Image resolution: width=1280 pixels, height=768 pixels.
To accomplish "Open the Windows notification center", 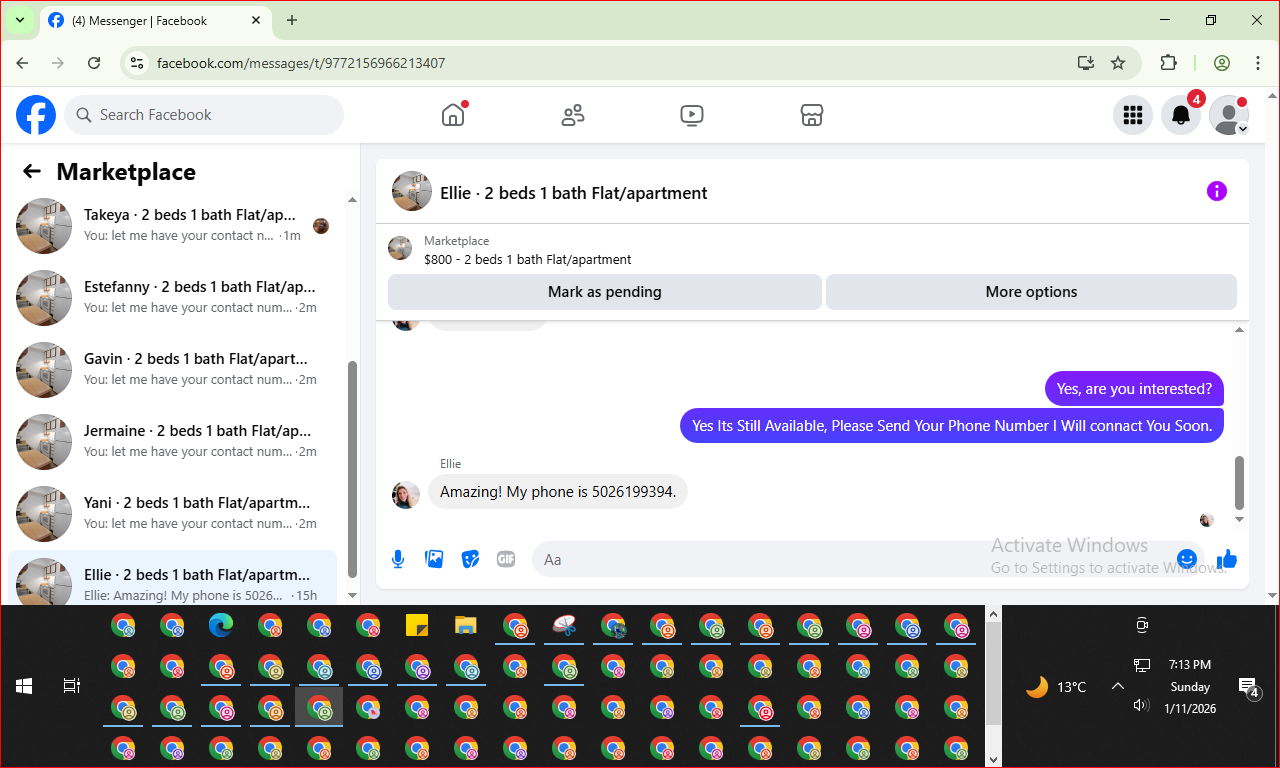I will (1248, 687).
